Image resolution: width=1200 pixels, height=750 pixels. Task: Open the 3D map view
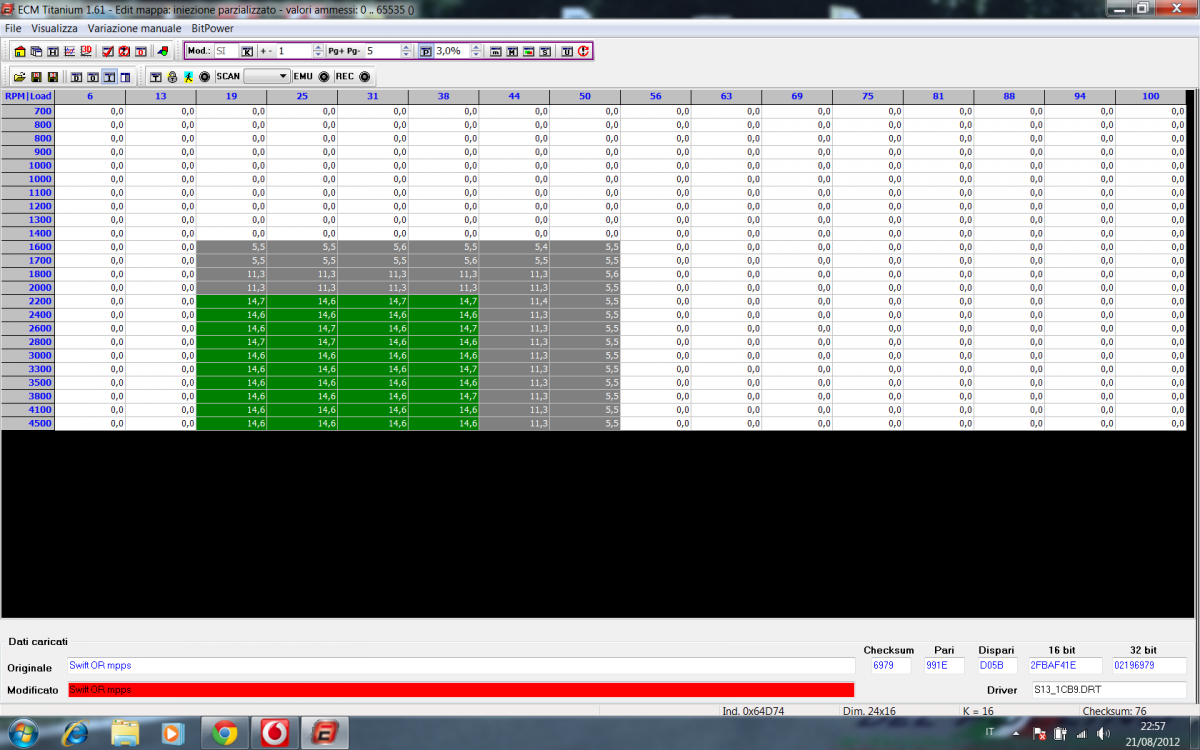pyautogui.click(x=86, y=51)
